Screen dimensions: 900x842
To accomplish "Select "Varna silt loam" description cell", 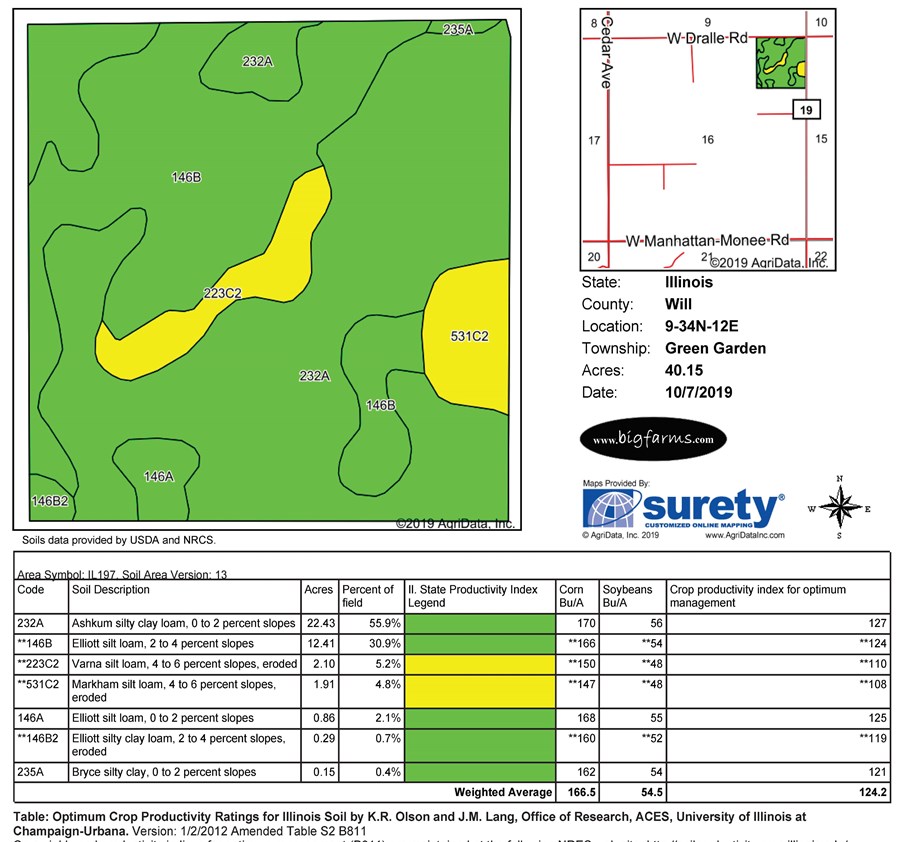I will click(x=184, y=664).
